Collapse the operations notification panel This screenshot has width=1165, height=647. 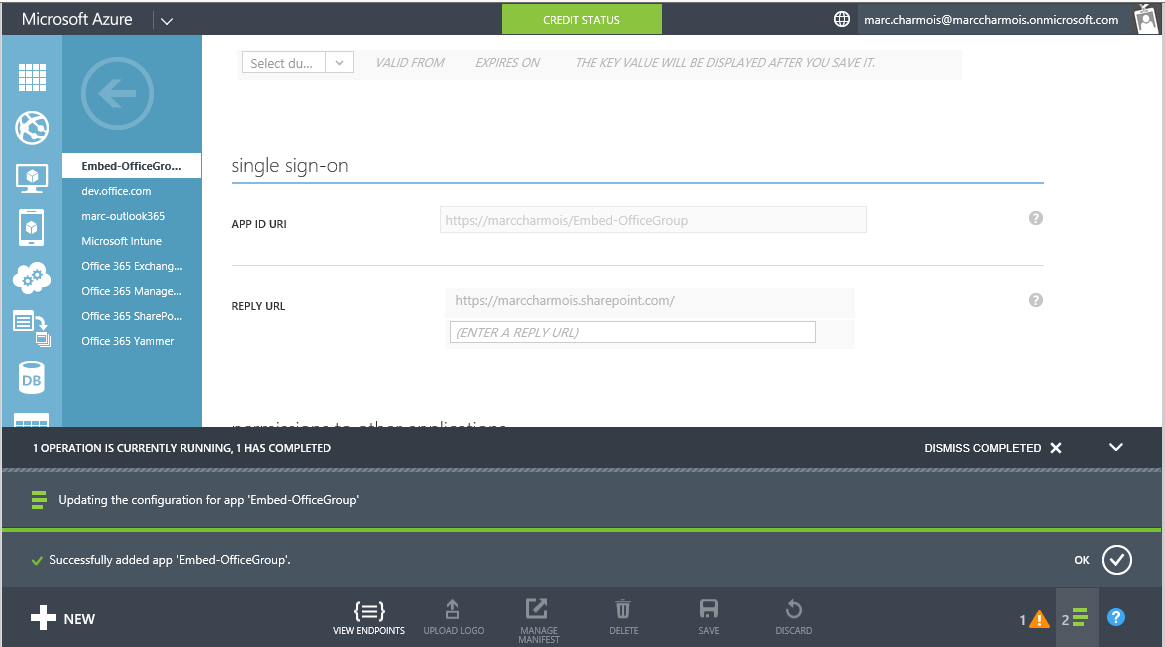coord(1116,447)
